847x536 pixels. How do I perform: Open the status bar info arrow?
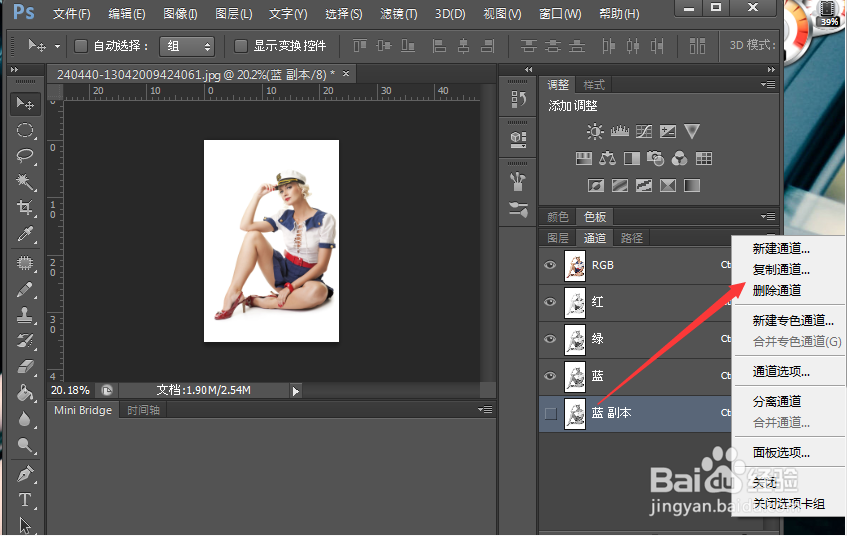(295, 391)
